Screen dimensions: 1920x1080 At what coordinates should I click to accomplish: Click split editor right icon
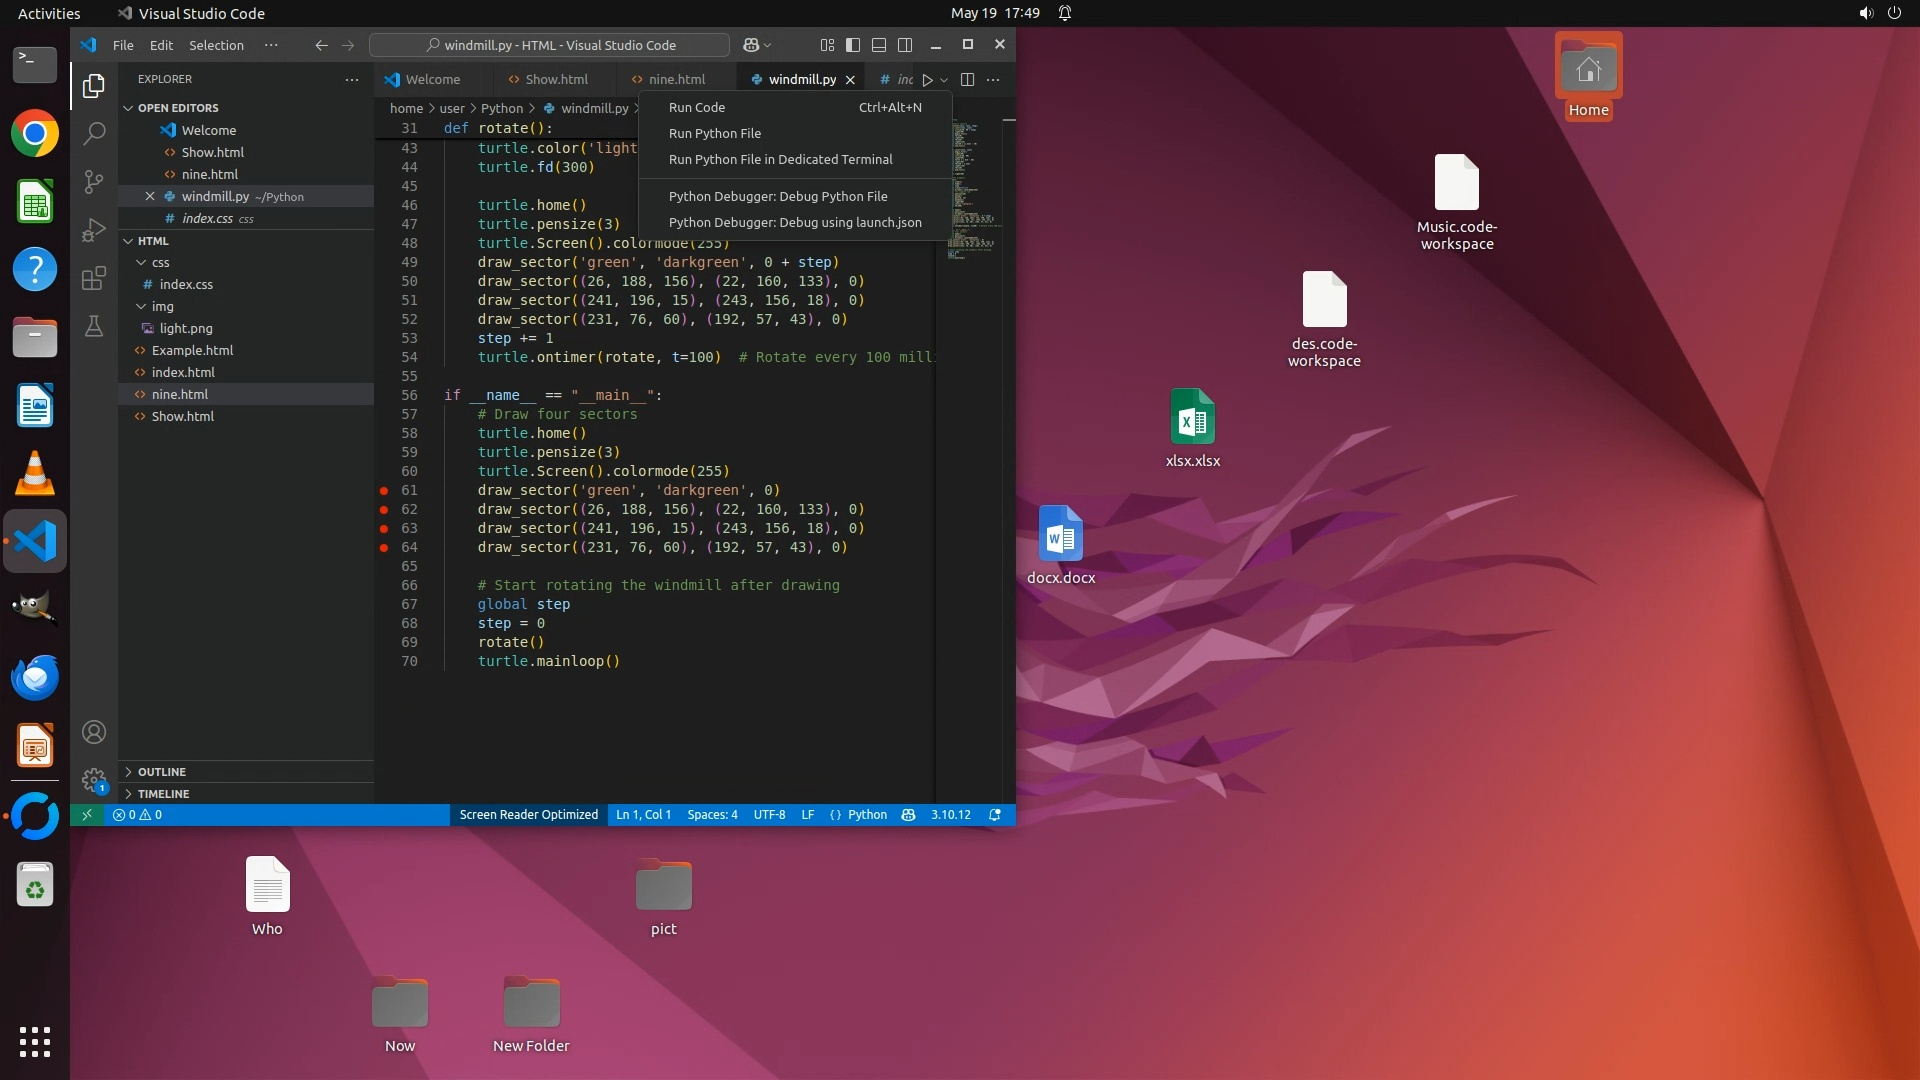(x=967, y=79)
